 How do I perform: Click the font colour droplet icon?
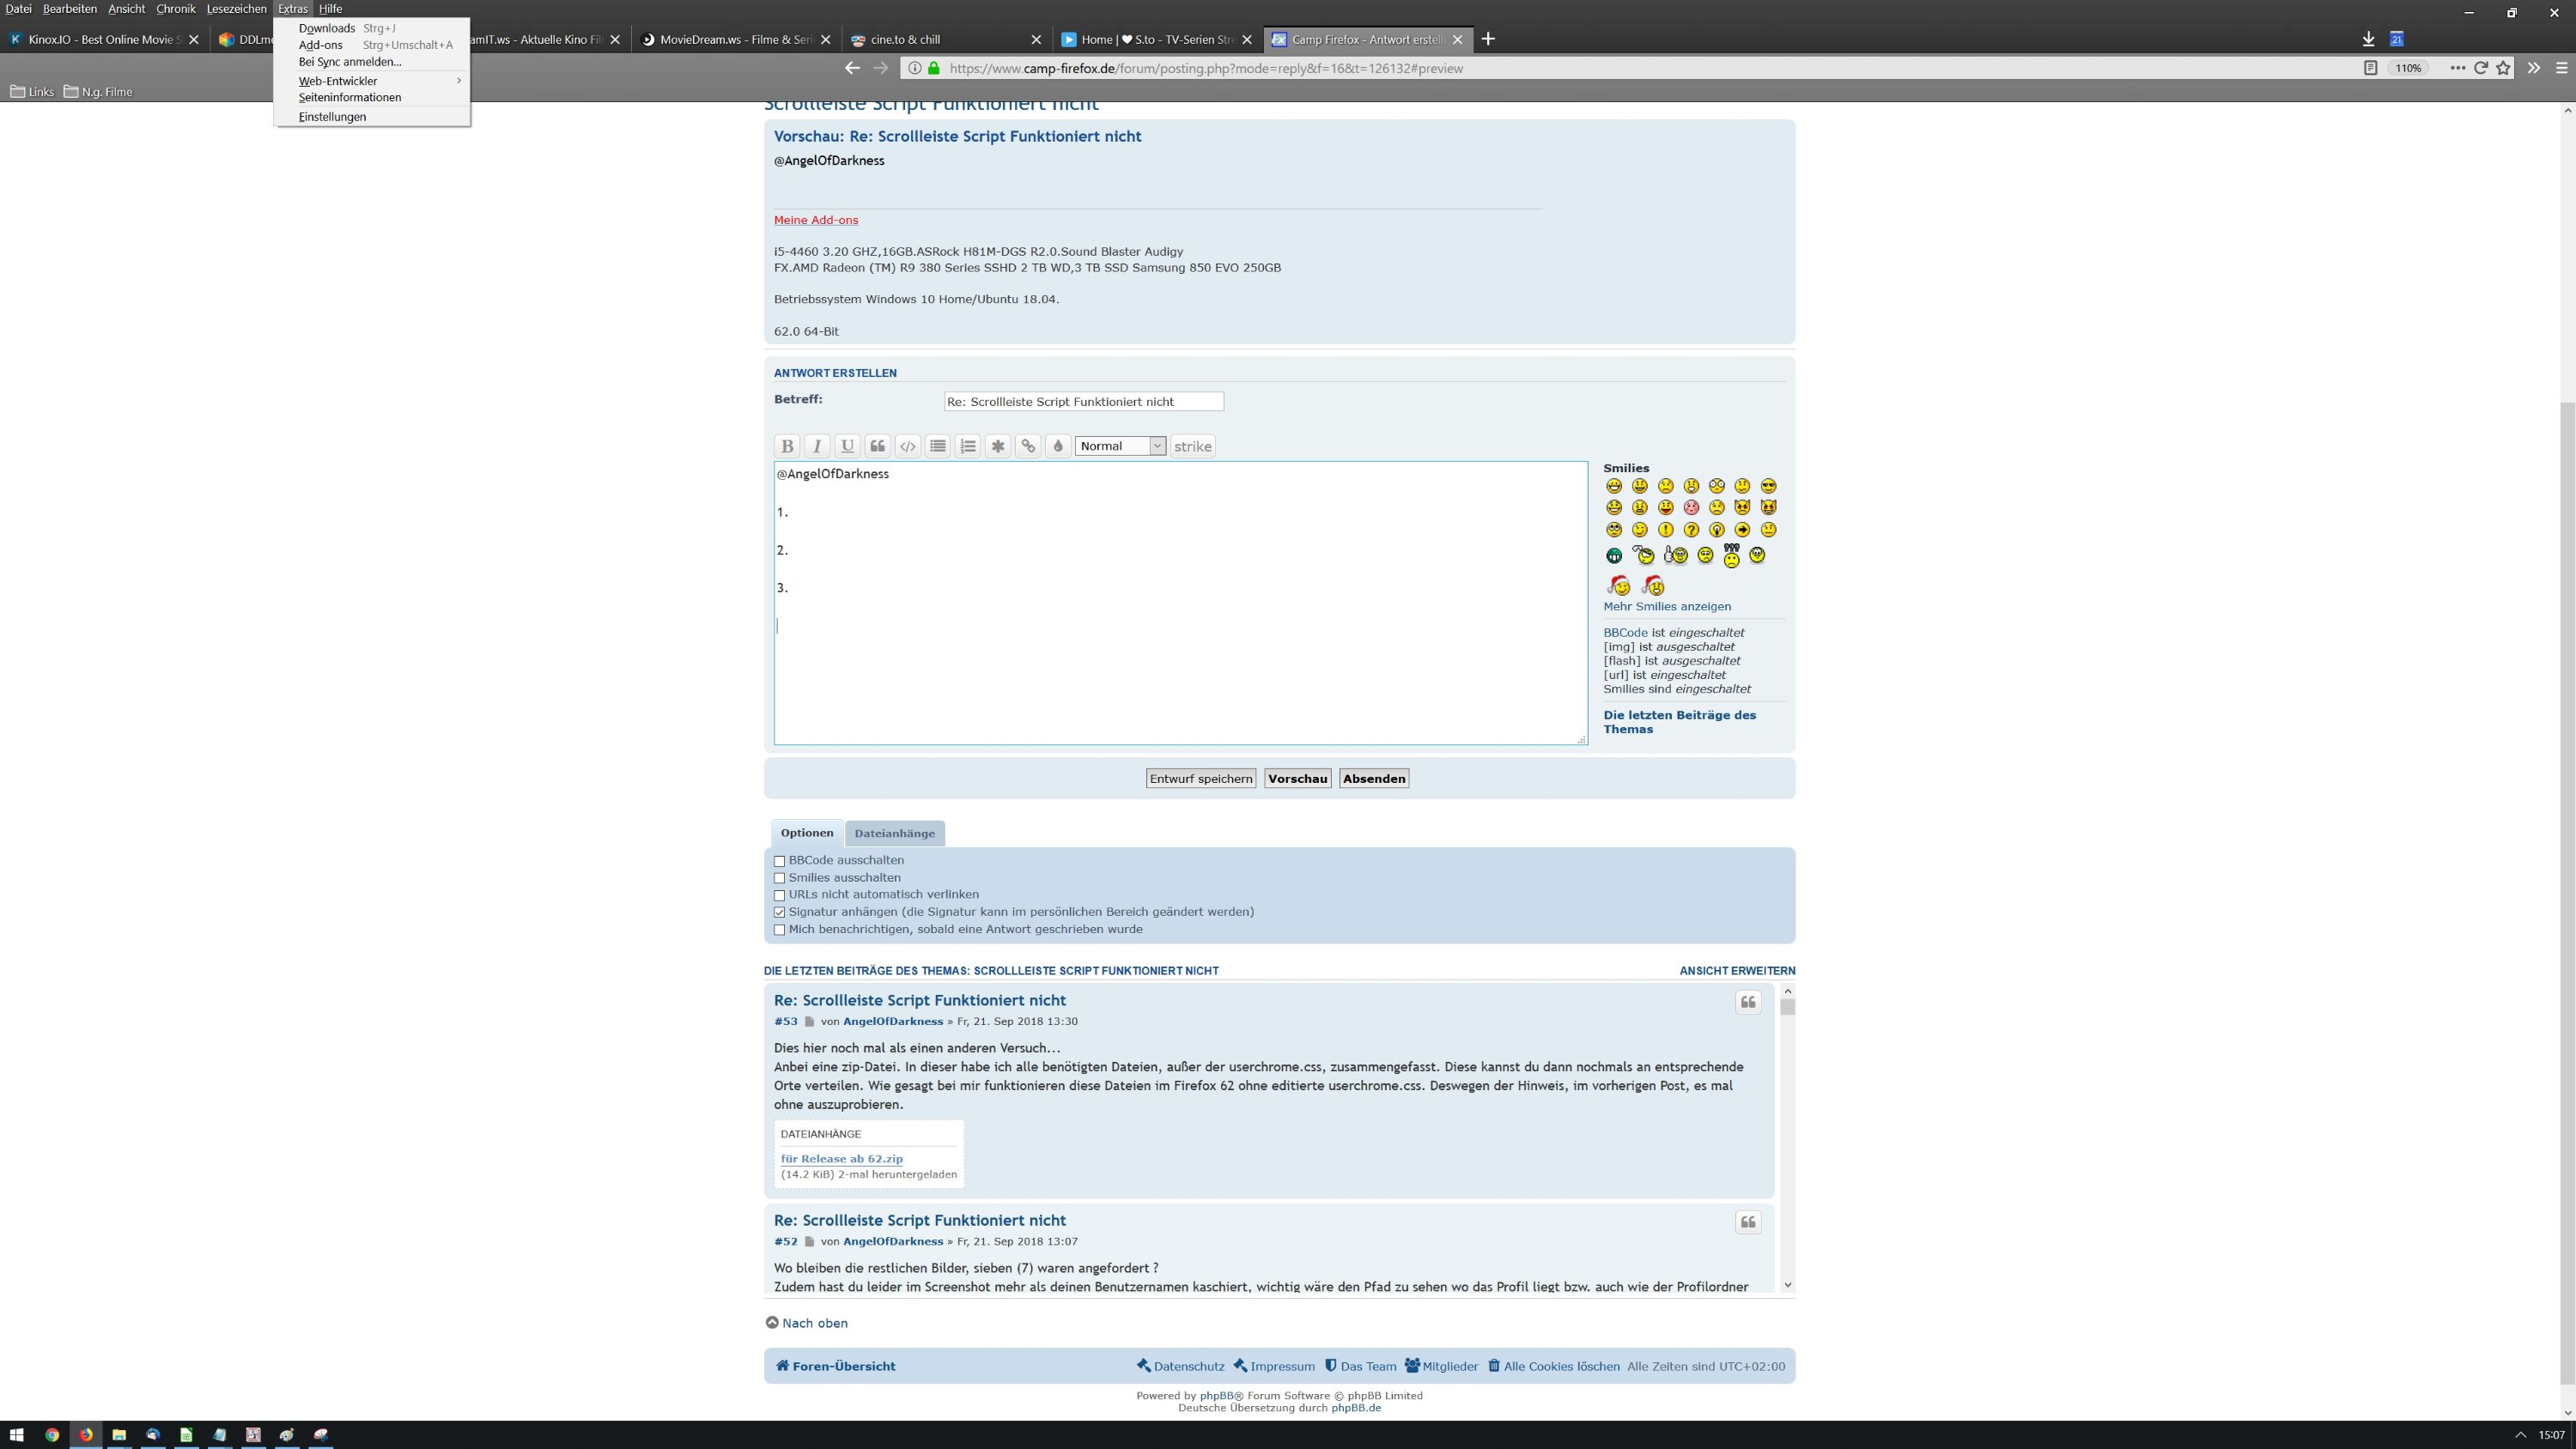1057,446
